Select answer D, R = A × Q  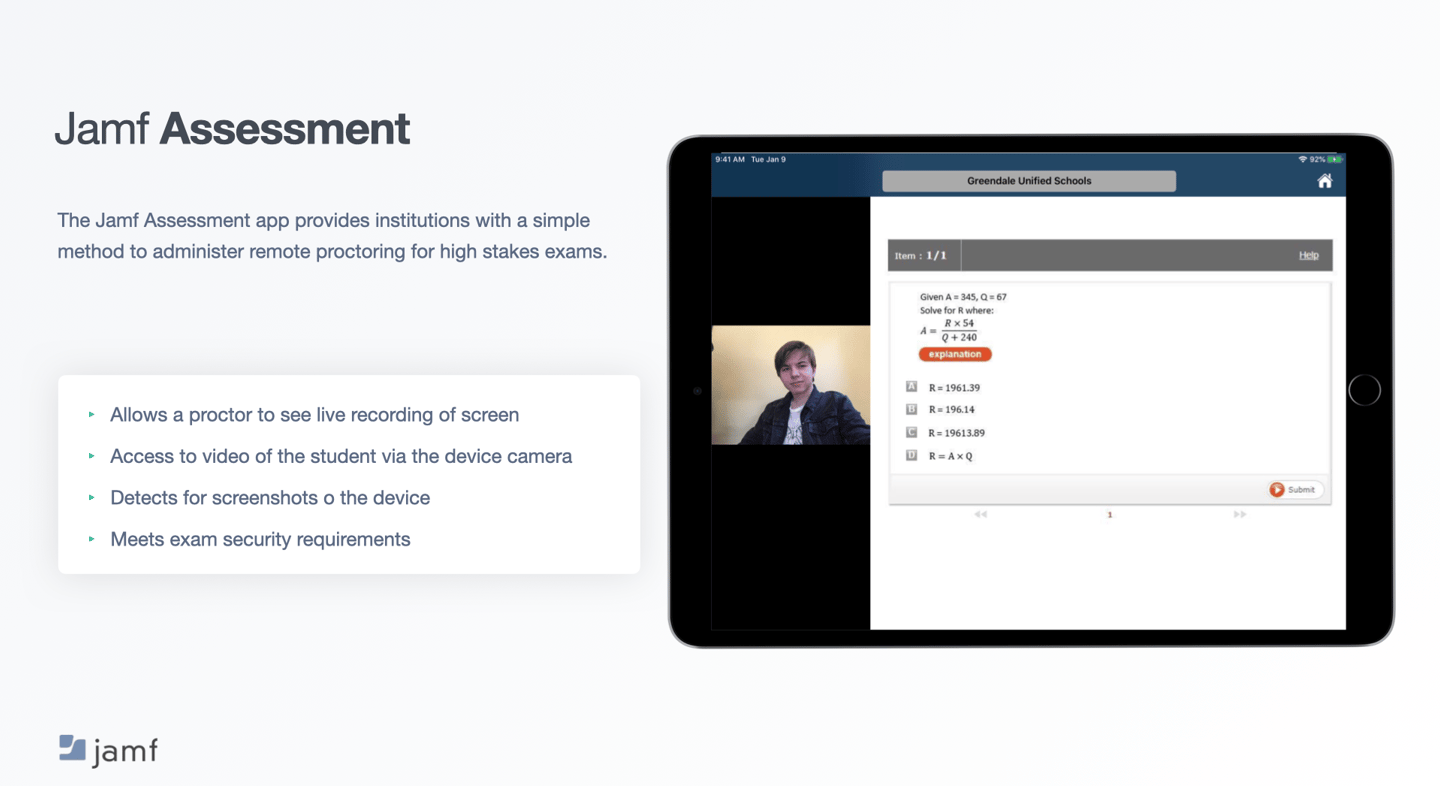coord(939,456)
